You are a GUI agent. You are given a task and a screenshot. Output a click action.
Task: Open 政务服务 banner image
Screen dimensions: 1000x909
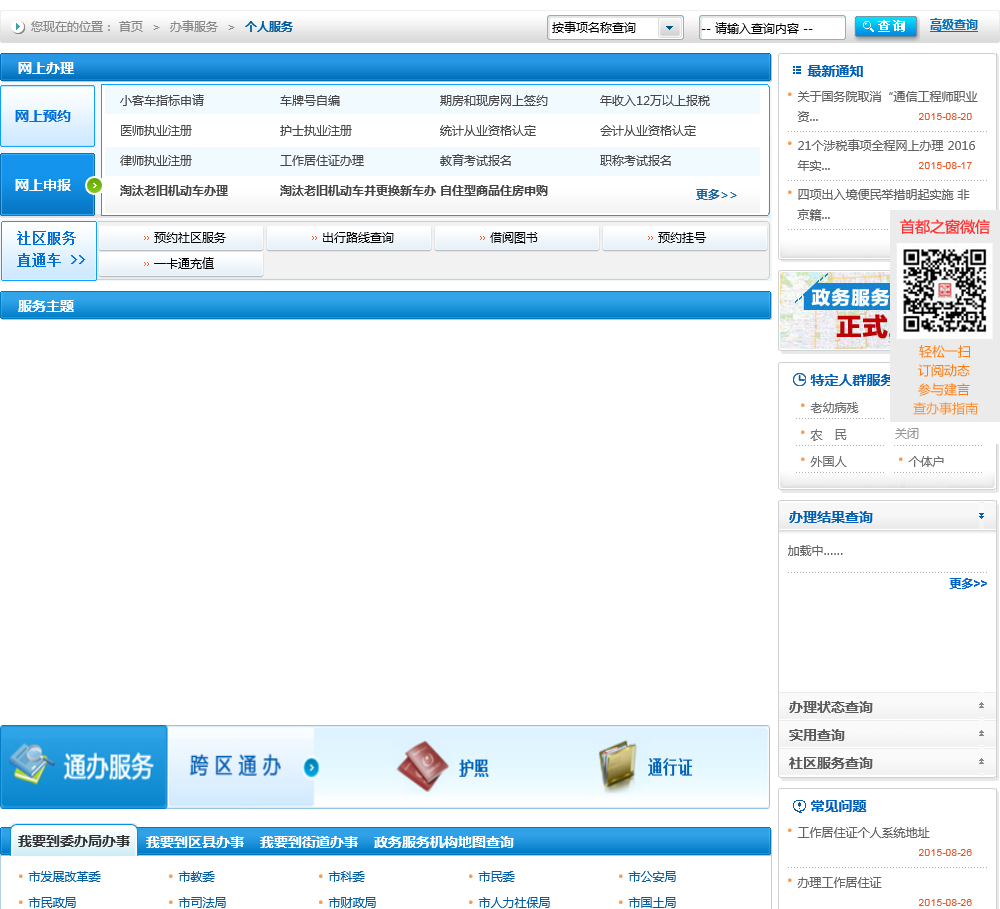(834, 311)
